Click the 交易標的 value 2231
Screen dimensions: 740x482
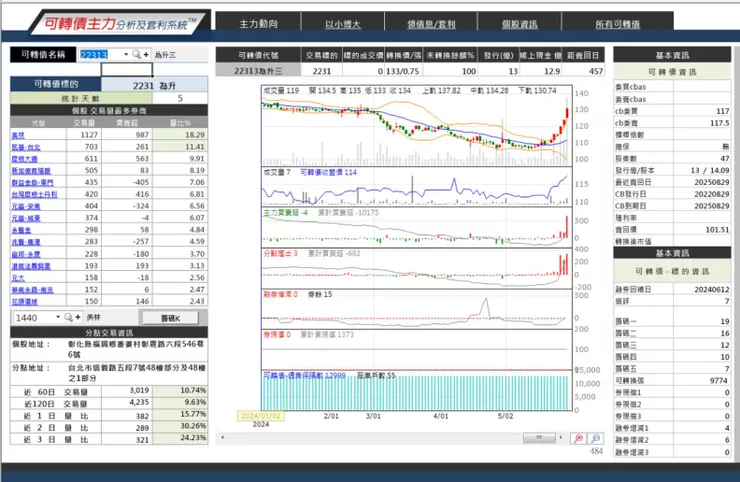click(x=322, y=71)
